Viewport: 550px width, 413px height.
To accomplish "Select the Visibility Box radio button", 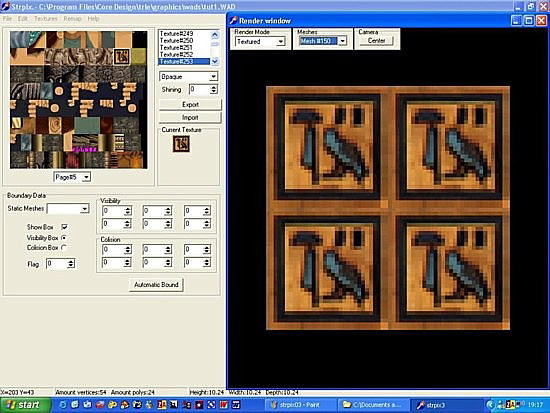I will click(x=64, y=238).
